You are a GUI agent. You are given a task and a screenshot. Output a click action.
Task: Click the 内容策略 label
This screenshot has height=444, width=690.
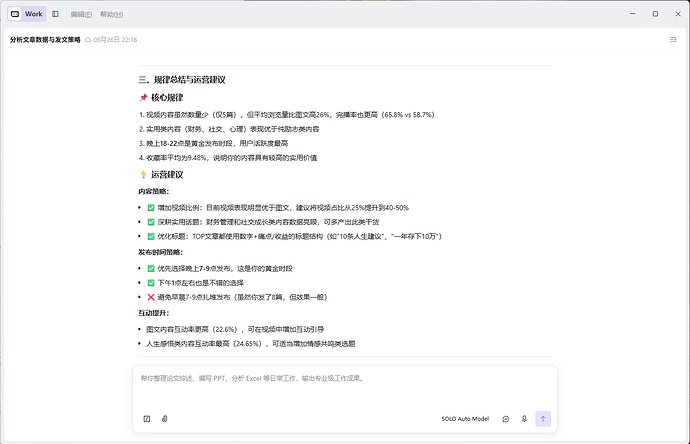click(154, 191)
